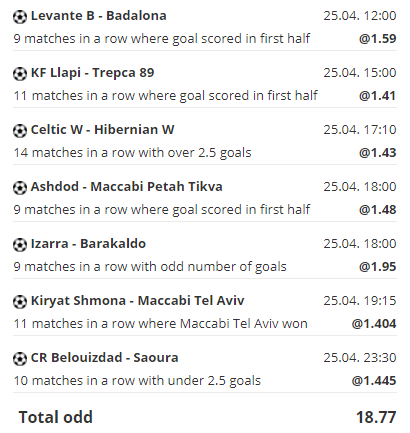
Task: Click the 14 matches over 2.5 goals streak
Action: coord(132,153)
